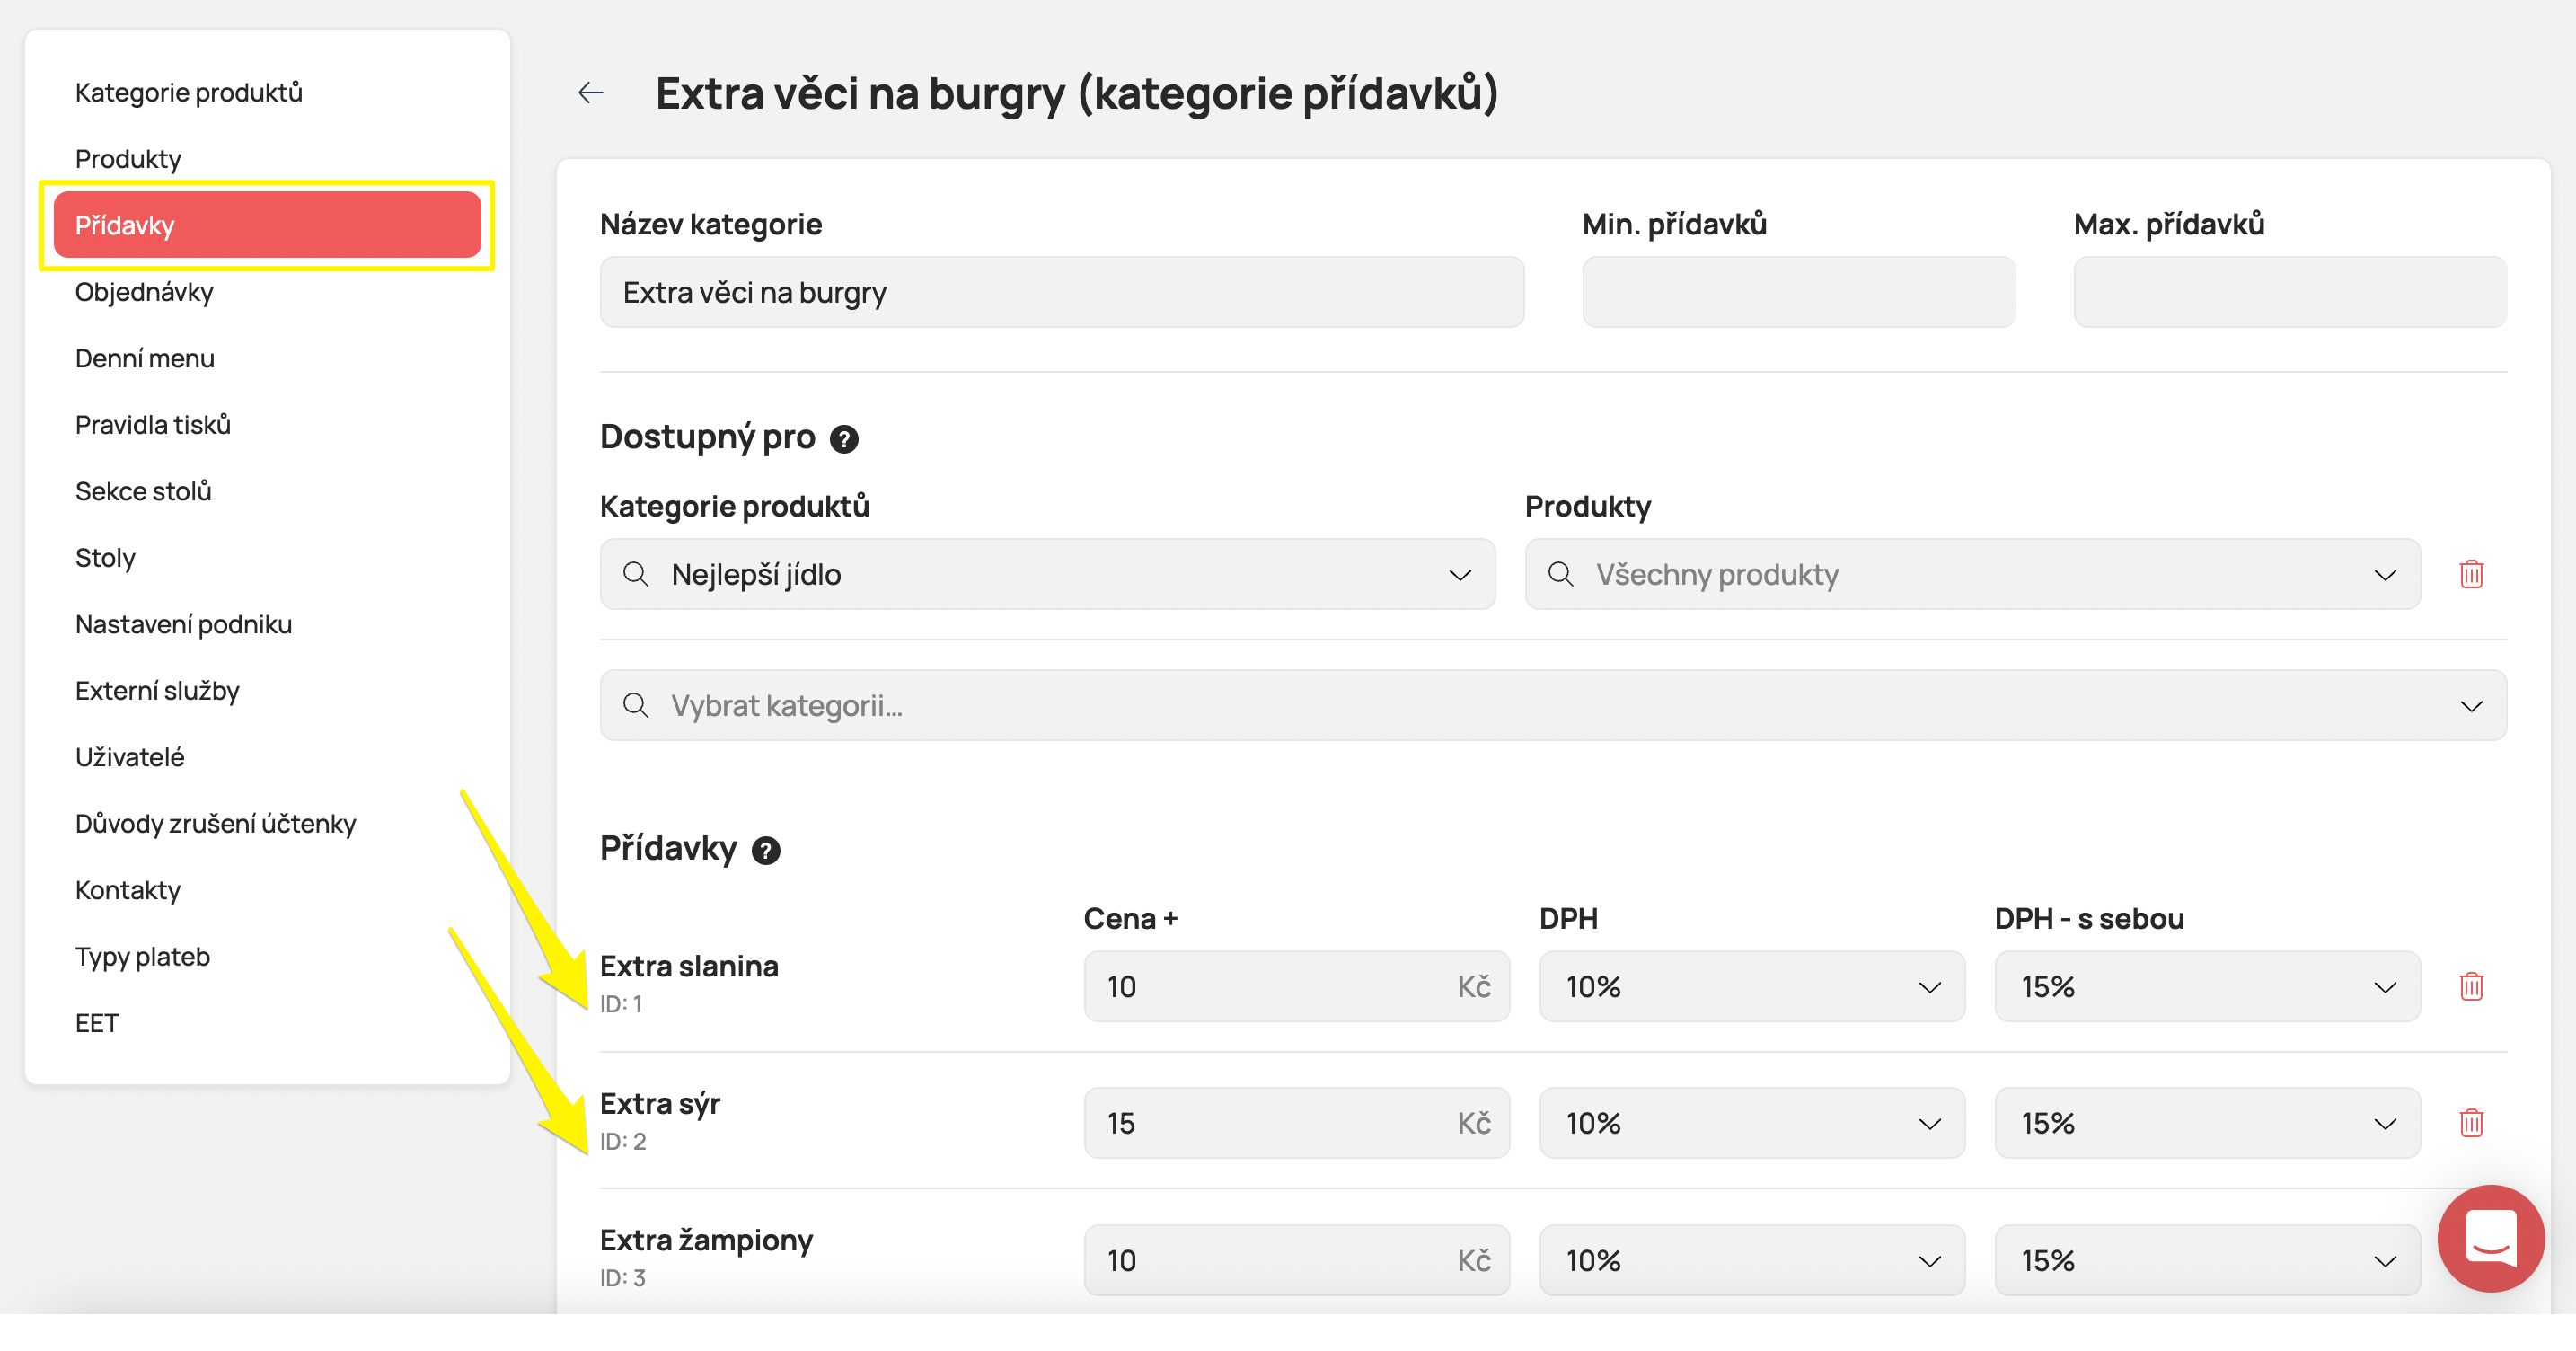
Task: Open help tooltip beside Přídavky heading
Action: pyautogui.click(x=766, y=850)
